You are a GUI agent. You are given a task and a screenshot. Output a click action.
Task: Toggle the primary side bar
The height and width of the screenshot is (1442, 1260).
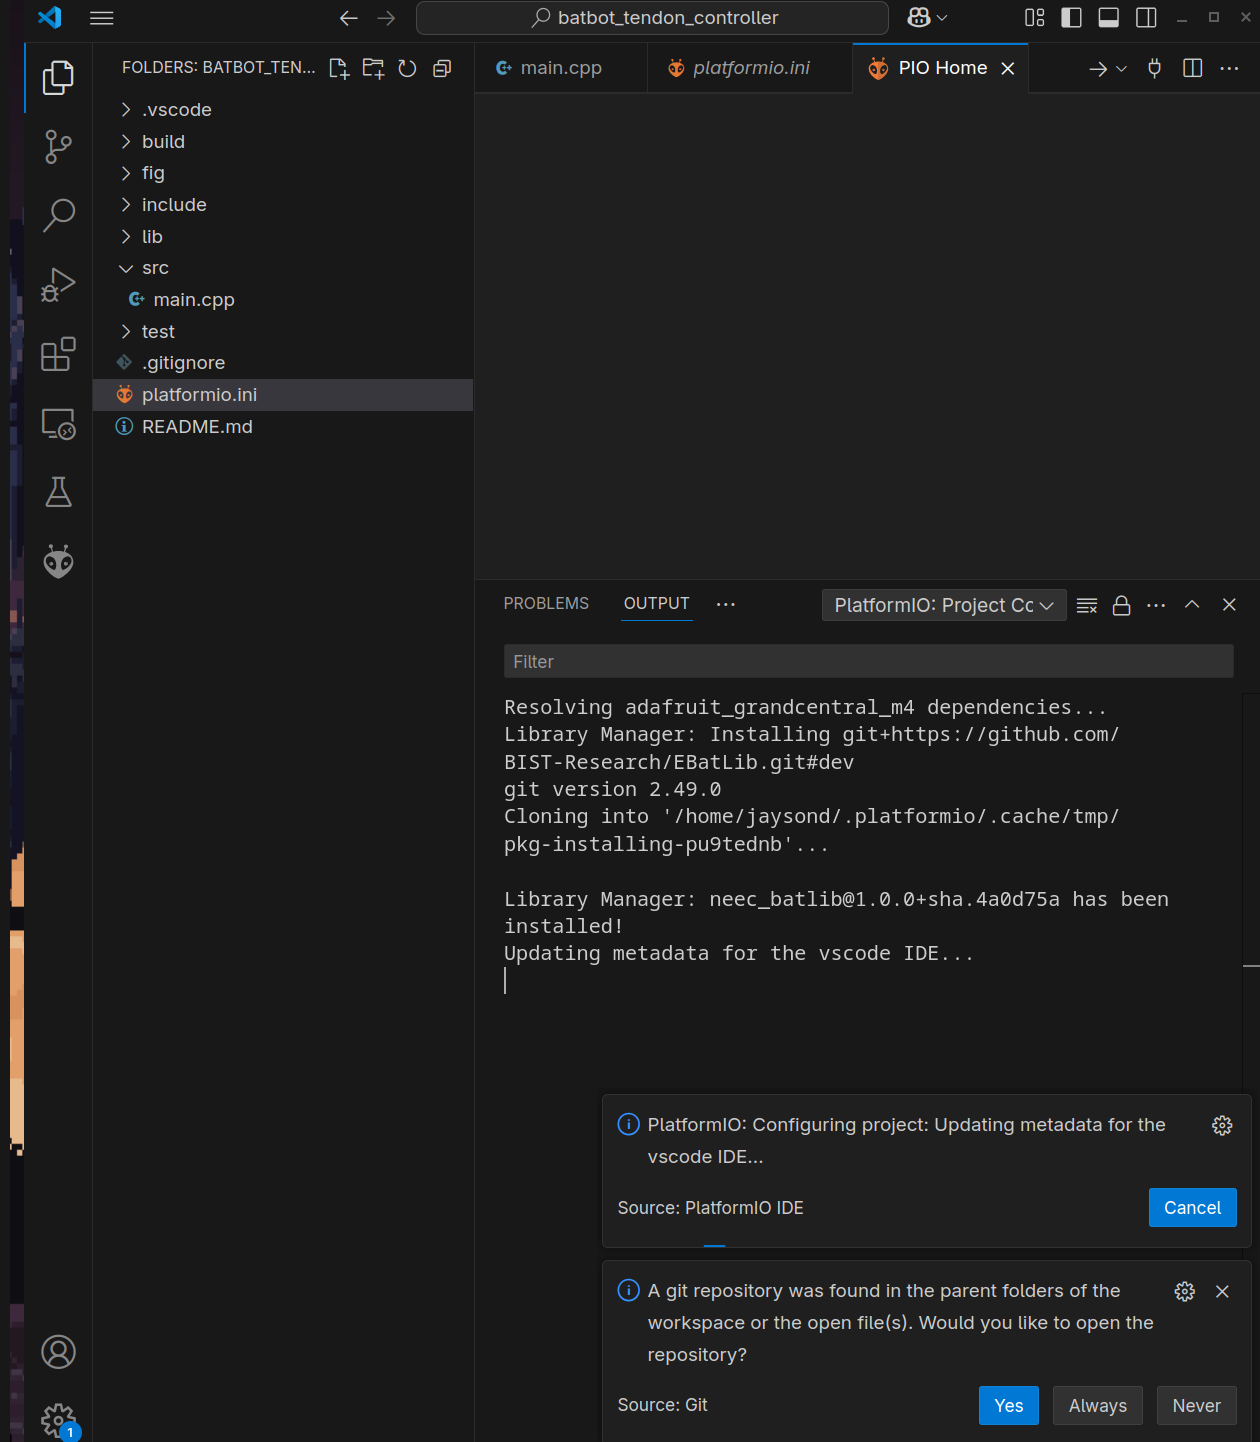pos(1072,18)
